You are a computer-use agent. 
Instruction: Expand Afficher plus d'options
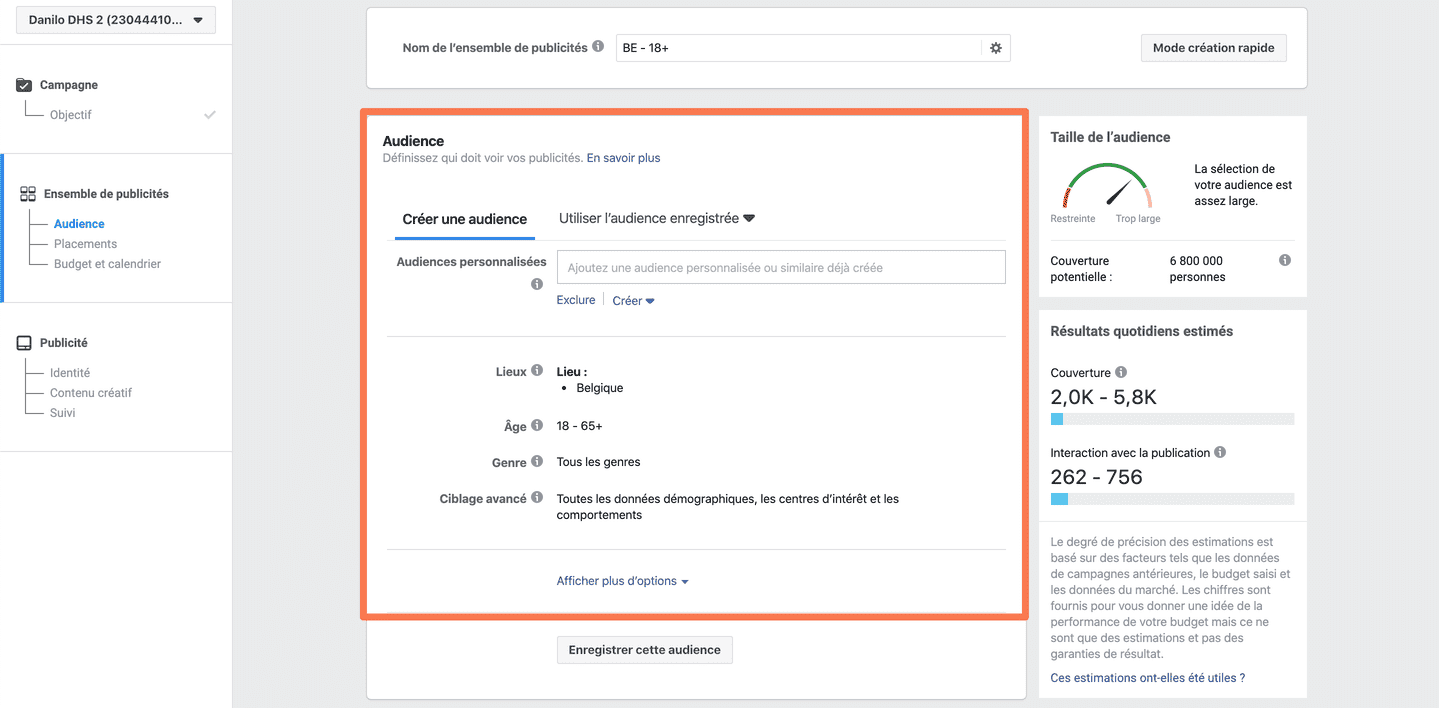(622, 581)
